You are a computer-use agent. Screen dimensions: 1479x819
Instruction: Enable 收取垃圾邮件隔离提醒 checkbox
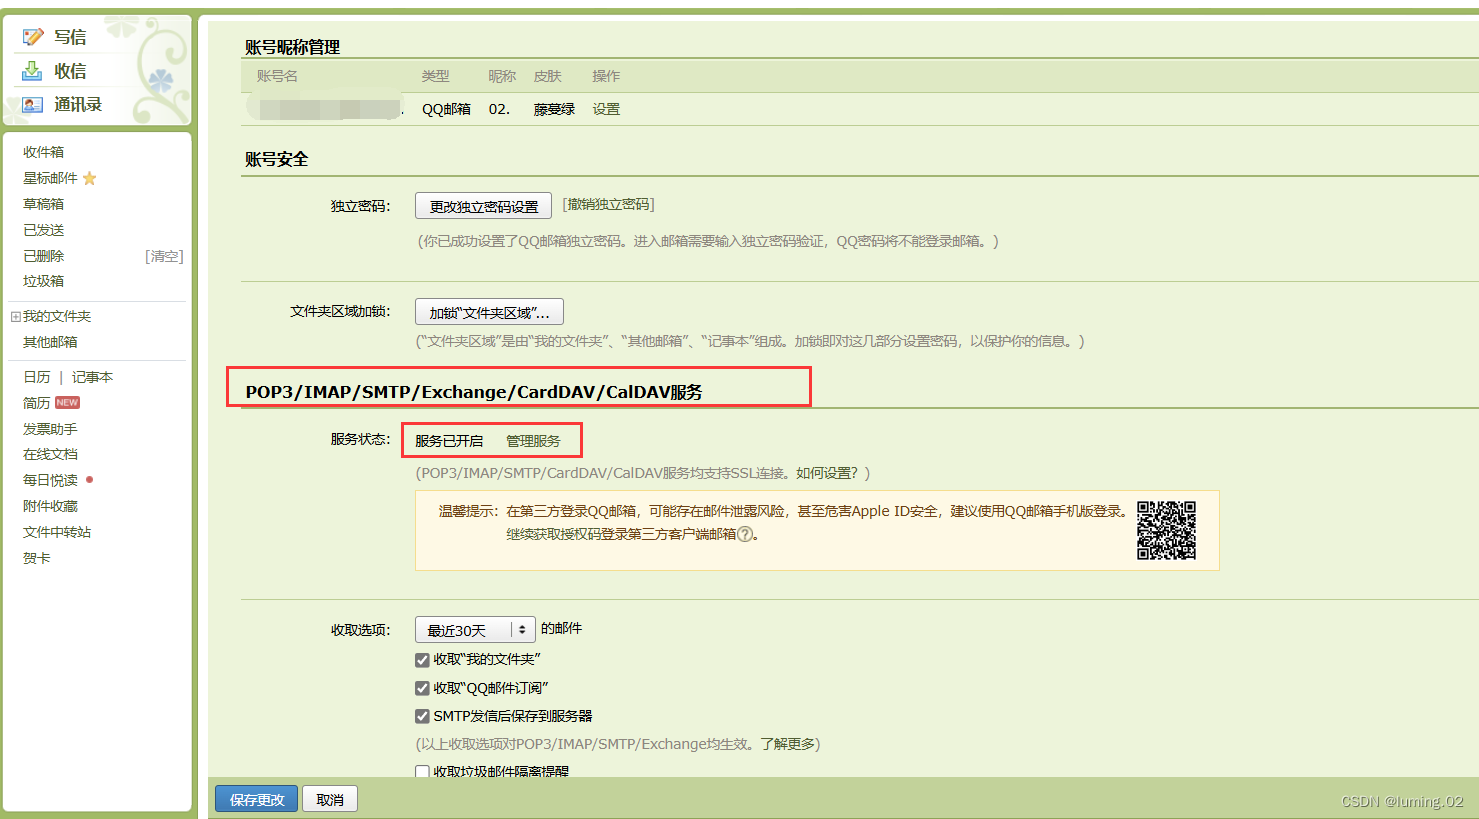click(422, 771)
